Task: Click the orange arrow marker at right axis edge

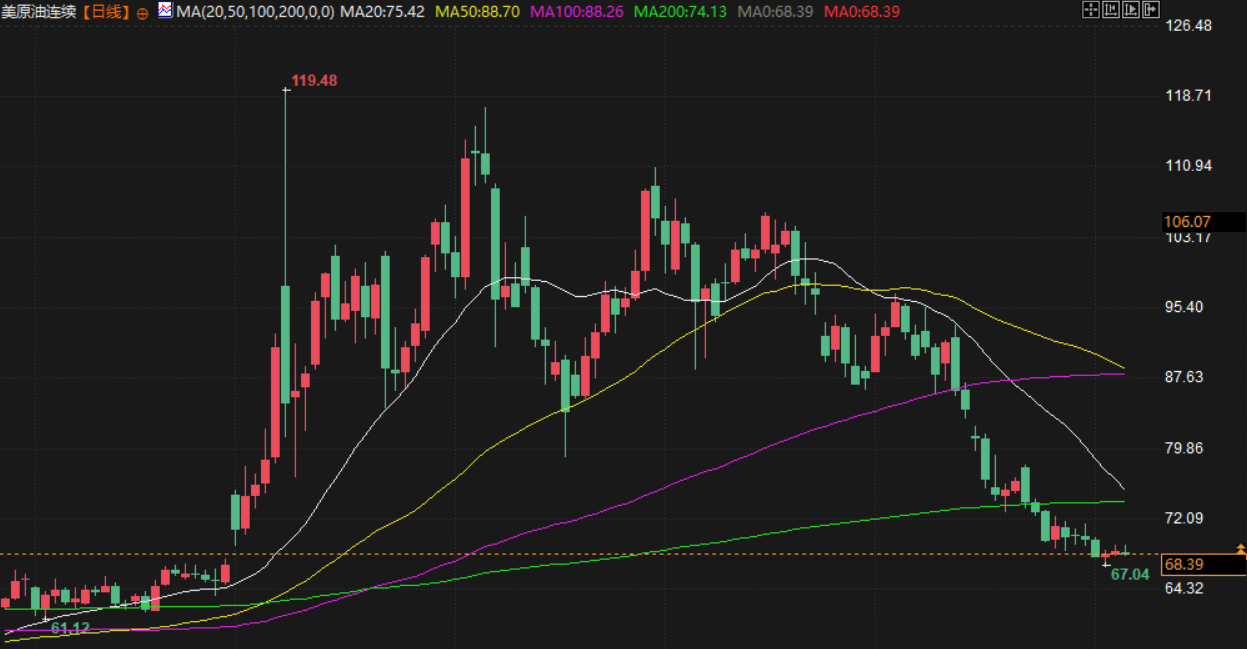Action: coord(1241,549)
